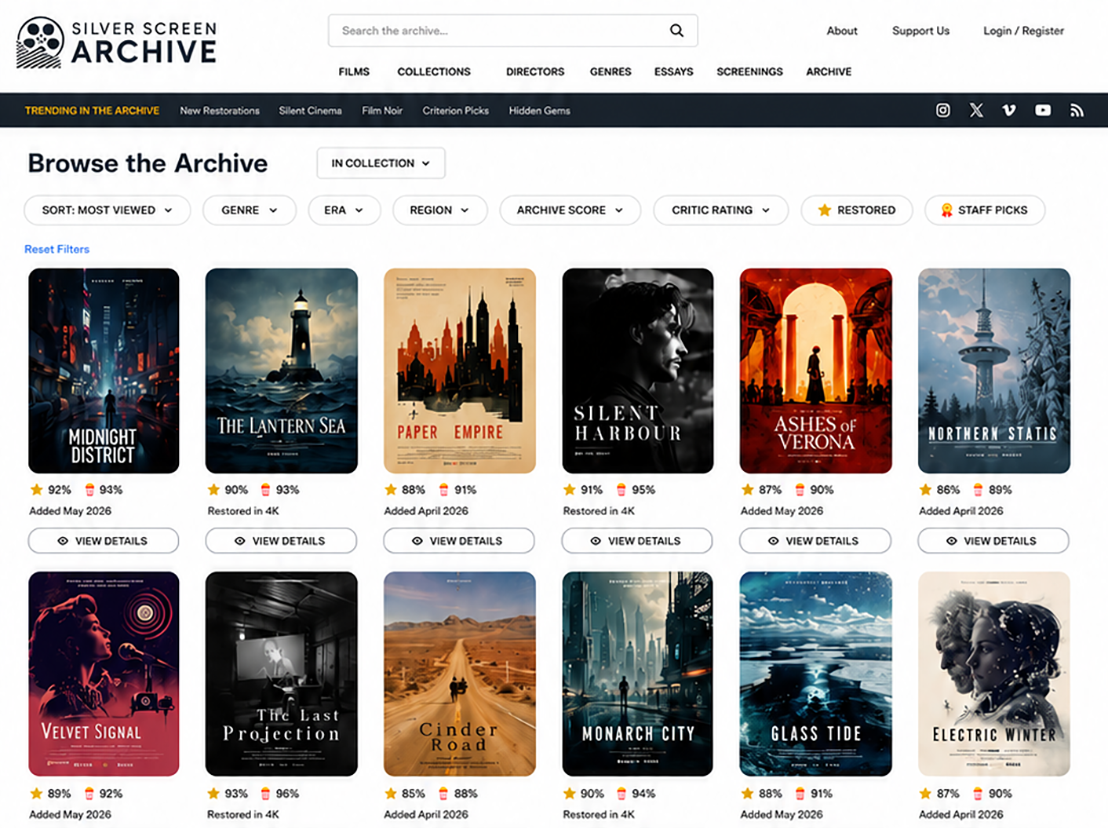The height and width of the screenshot is (828, 1108).
Task: Toggle the Staff Picks filter
Action: (x=984, y=210)
